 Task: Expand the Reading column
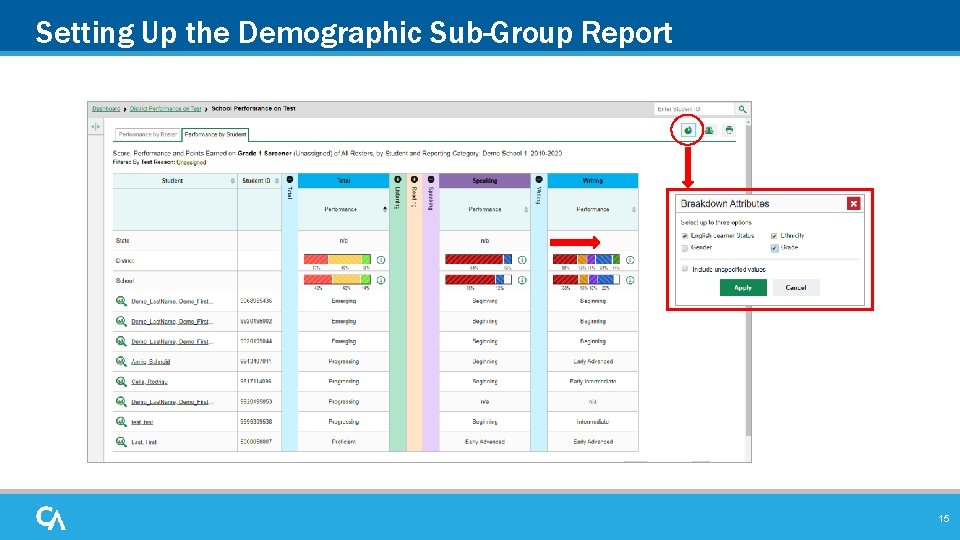tap(414, 179)
